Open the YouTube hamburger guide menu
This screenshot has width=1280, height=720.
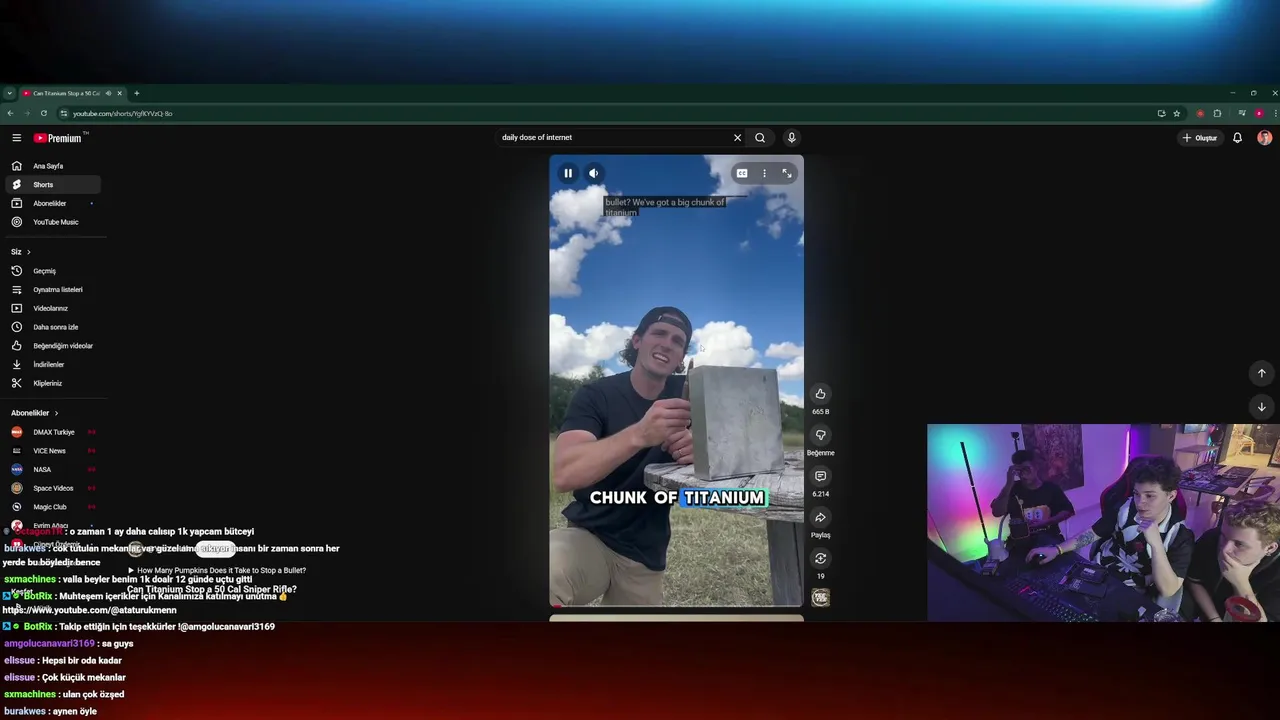click(16, 138)
